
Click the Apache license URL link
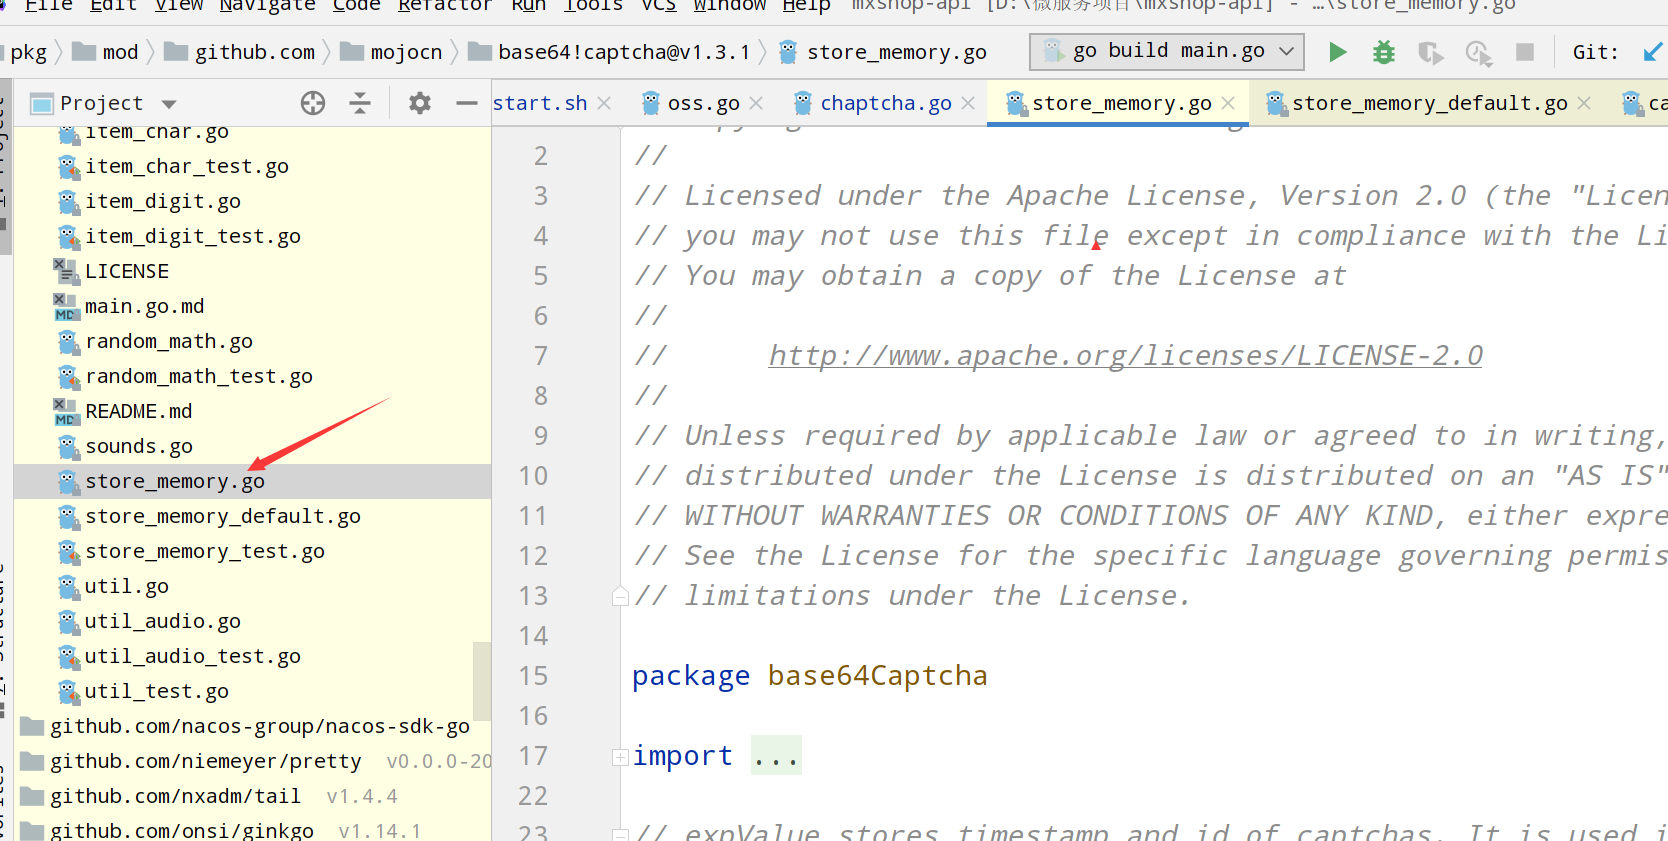1125,356
